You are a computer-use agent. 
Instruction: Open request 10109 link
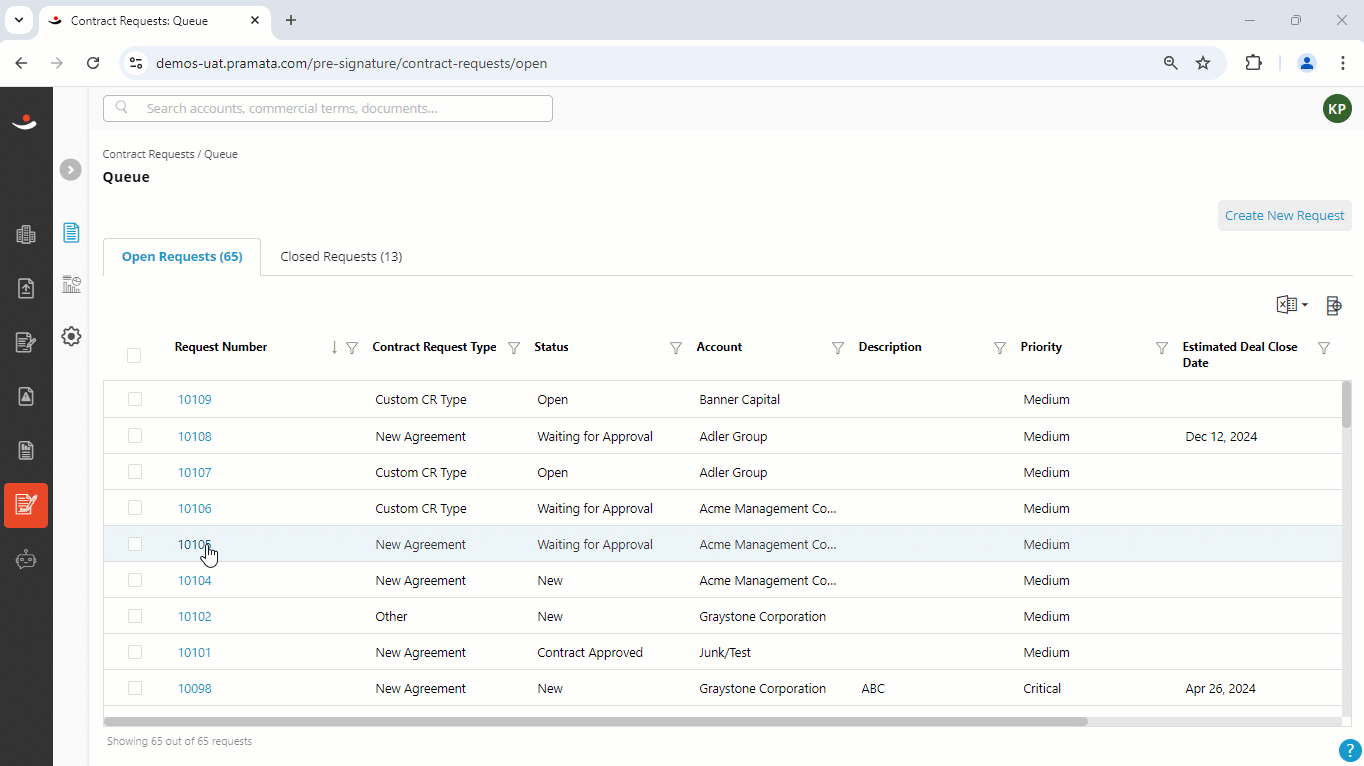pyautogui.click(x=195, y=400)
